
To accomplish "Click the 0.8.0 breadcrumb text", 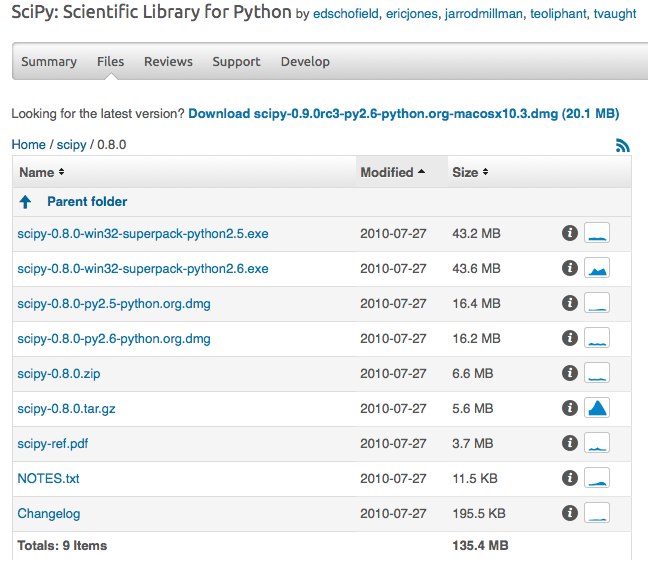I will [112, 145].
